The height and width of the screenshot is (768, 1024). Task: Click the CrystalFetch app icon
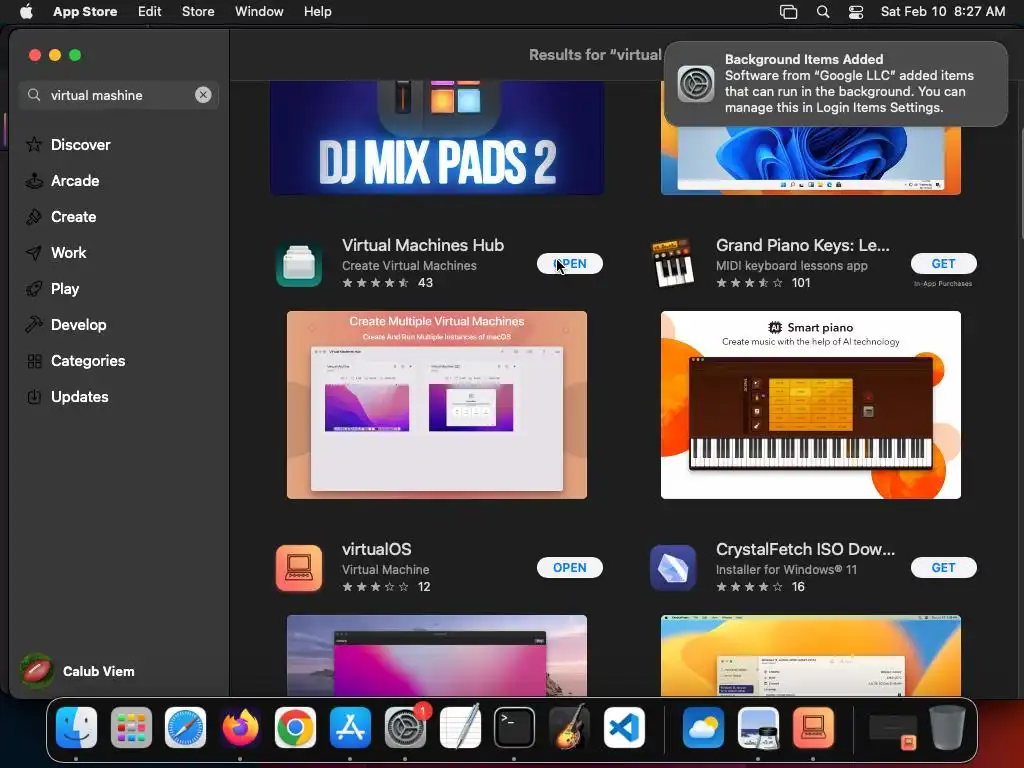(673, 568)
